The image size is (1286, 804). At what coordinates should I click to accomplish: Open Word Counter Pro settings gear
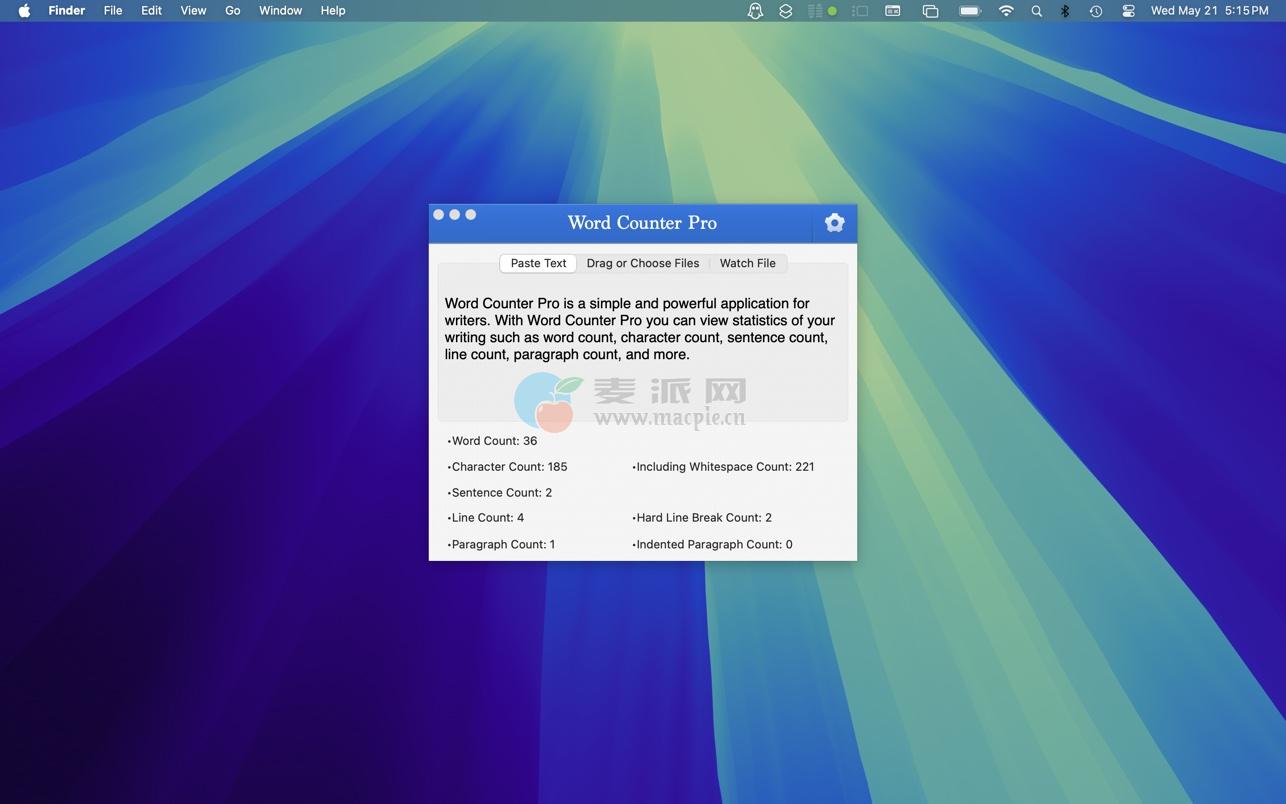click(x=834, y=223)
